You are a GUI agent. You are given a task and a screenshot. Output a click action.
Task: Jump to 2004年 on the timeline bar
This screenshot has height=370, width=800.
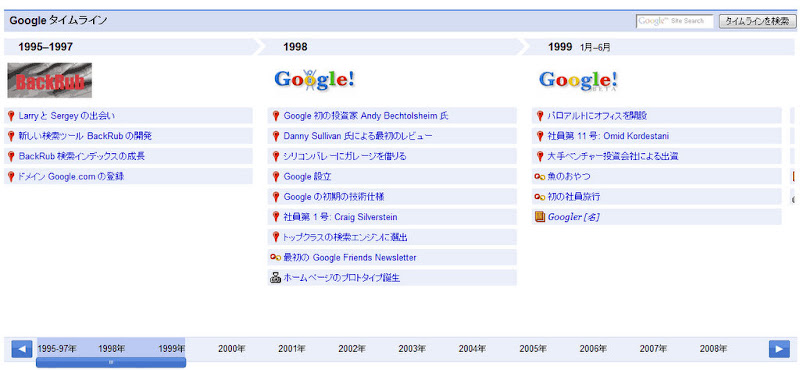472,349
